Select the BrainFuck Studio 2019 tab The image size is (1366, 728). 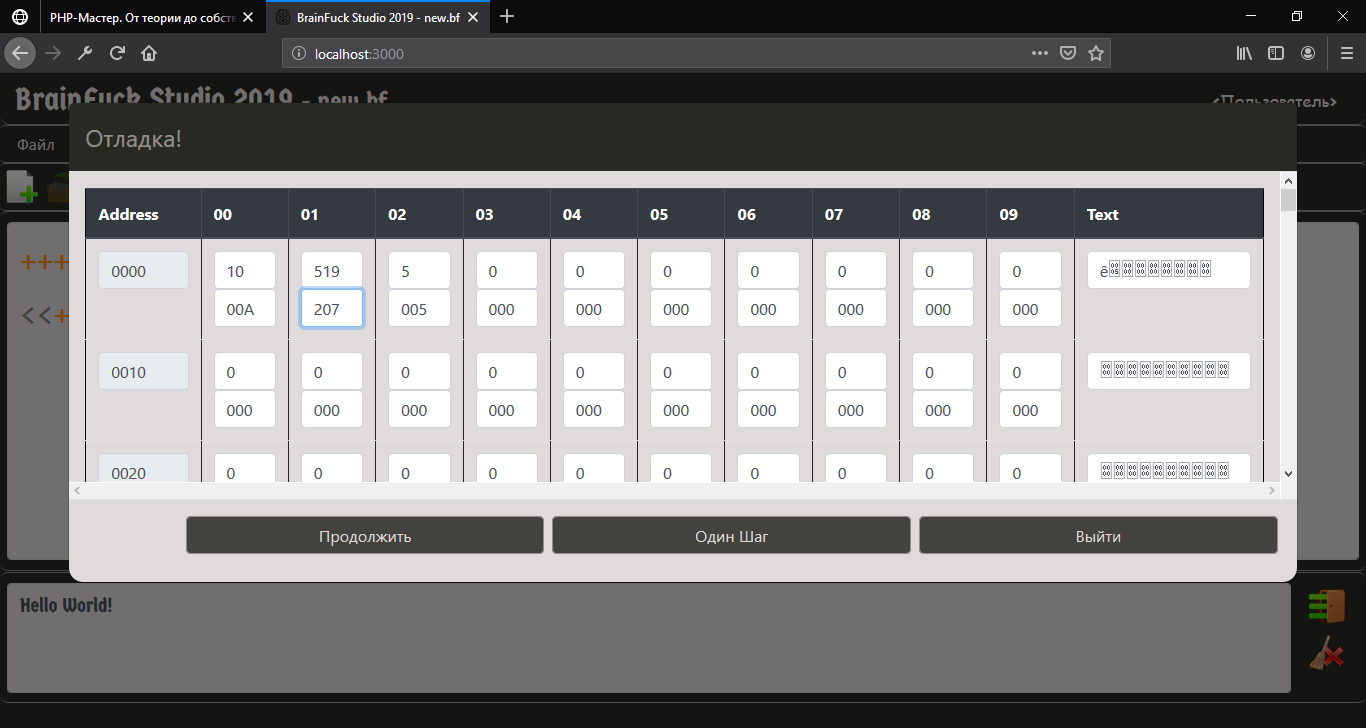[x=378, y=17]
